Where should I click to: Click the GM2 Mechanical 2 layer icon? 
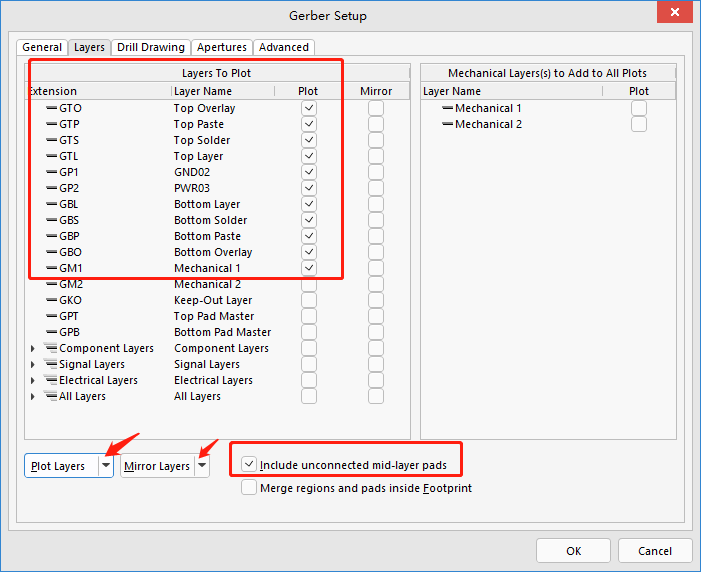tap(51, 284)
